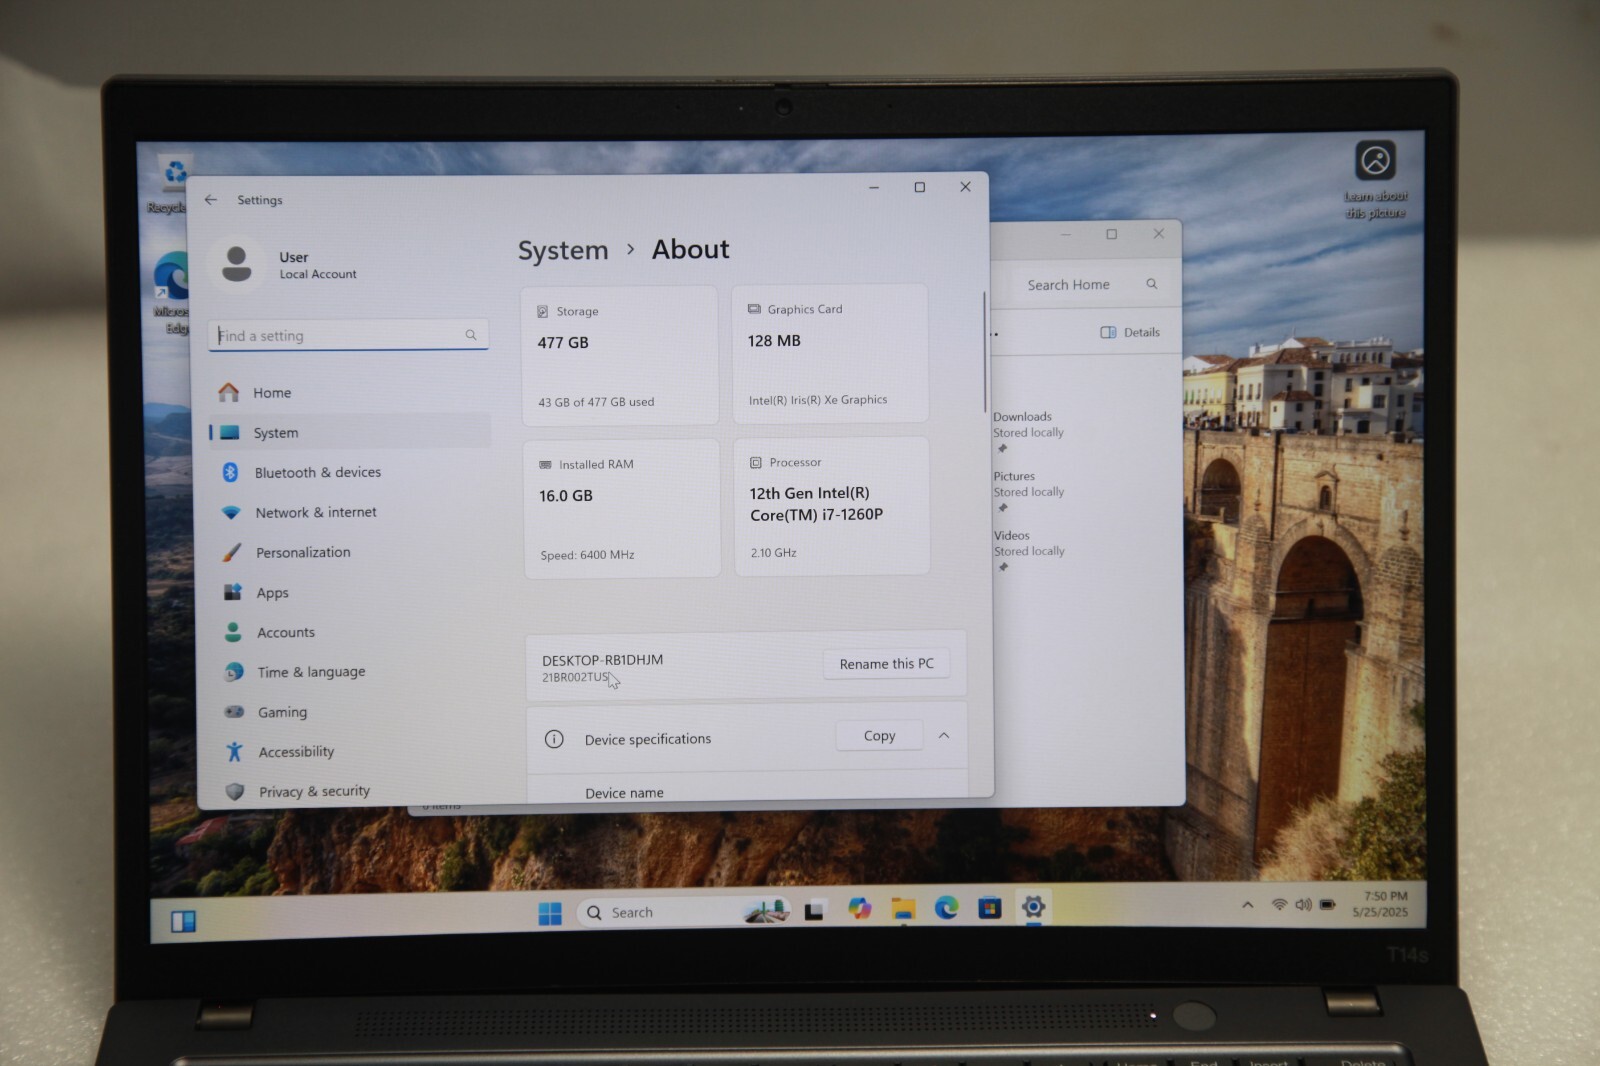
Task: Launch Copilot from the taskbar
Action: pos(860,908)
